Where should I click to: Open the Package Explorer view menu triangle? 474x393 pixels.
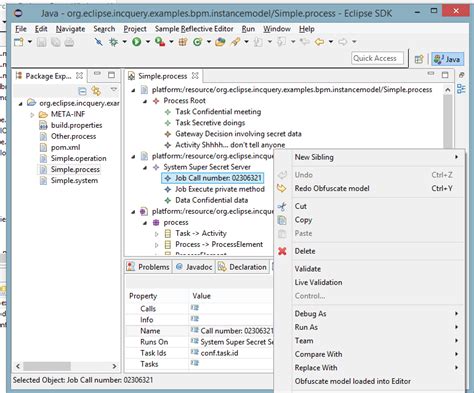114,89
